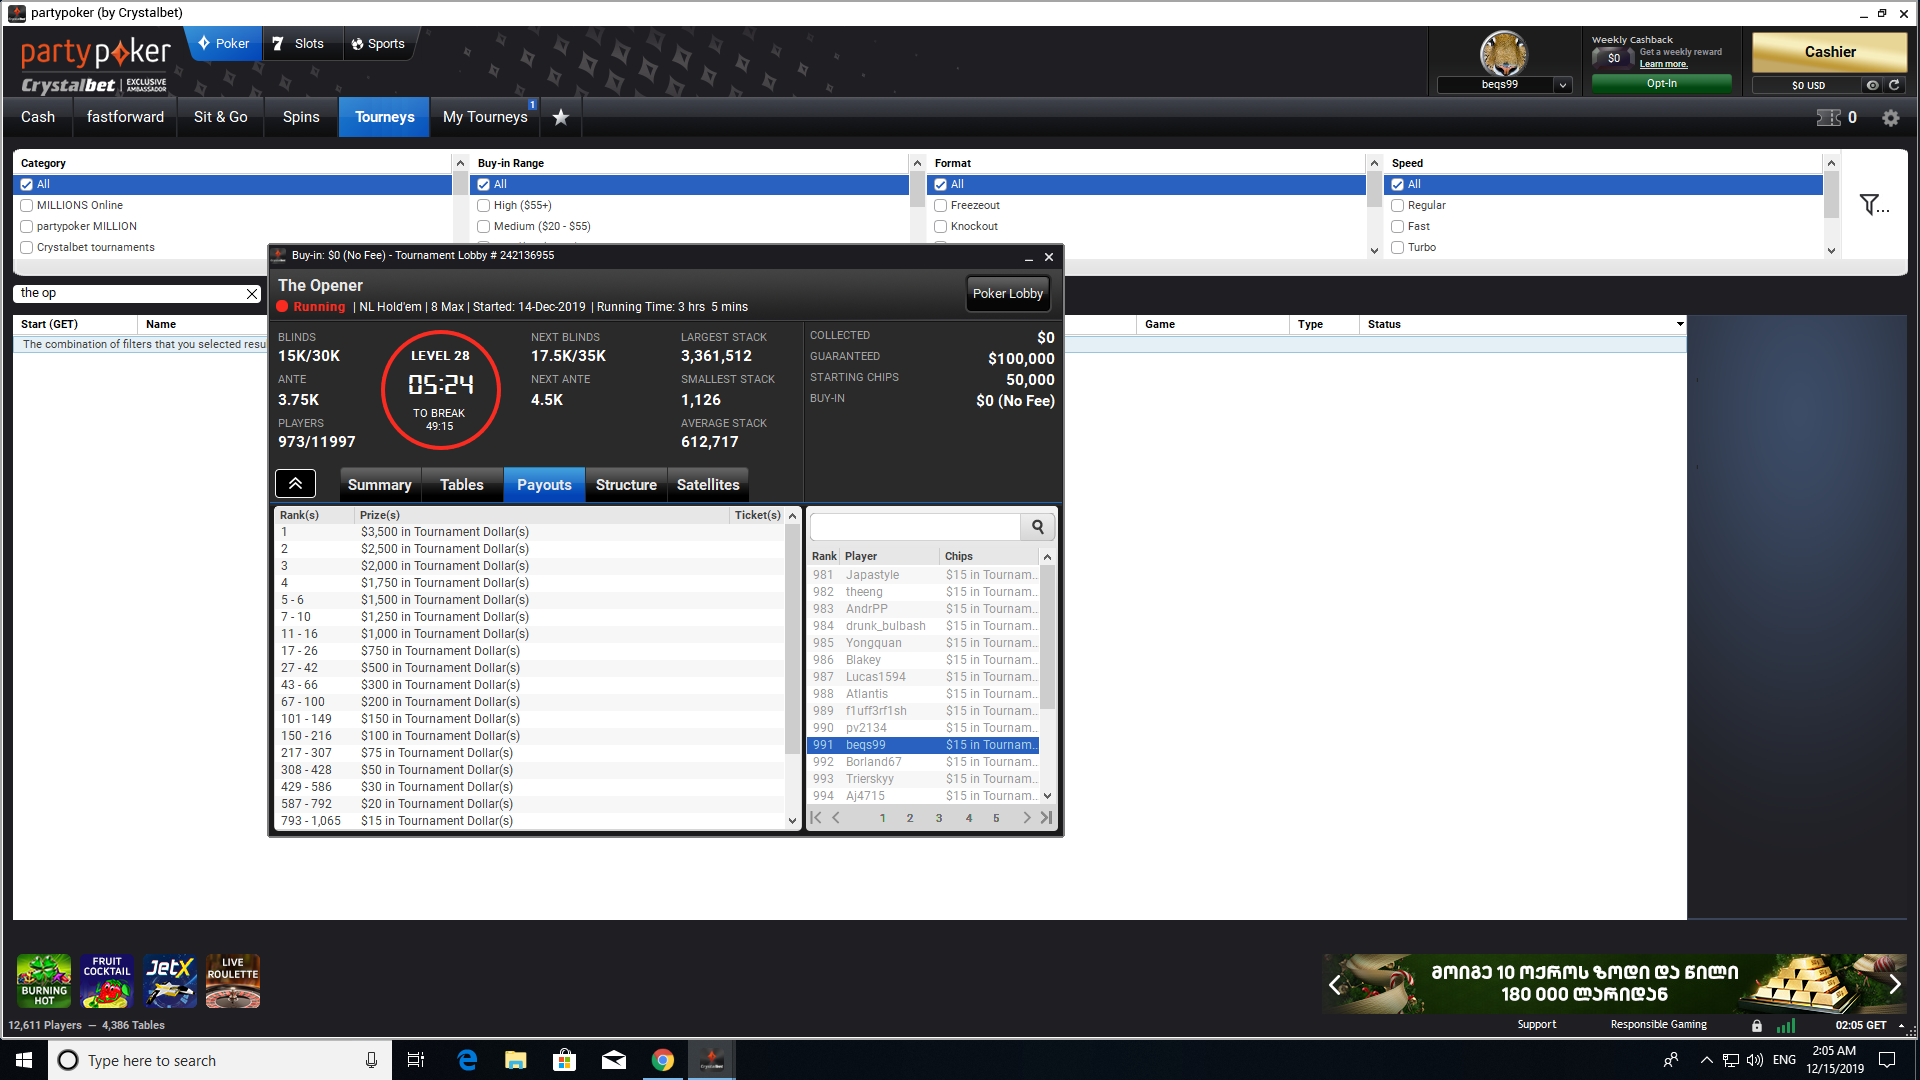1920x1080 pixels.
Task: Launch the JetX game icon
Action: coord(169,981)
